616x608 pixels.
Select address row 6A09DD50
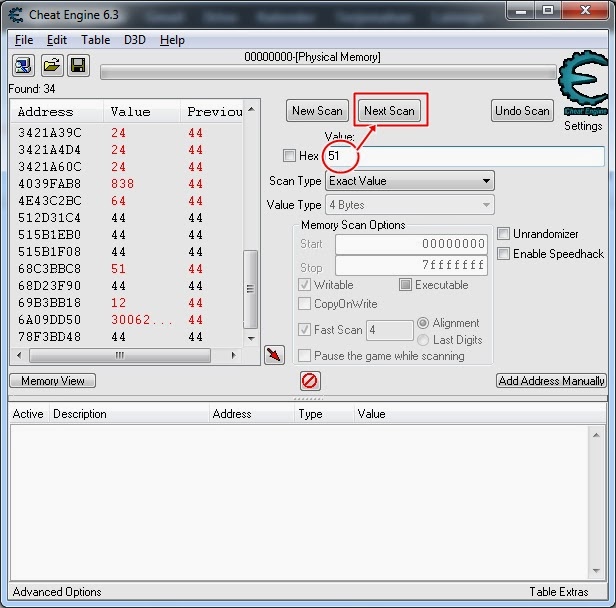(x=126, y=320)
